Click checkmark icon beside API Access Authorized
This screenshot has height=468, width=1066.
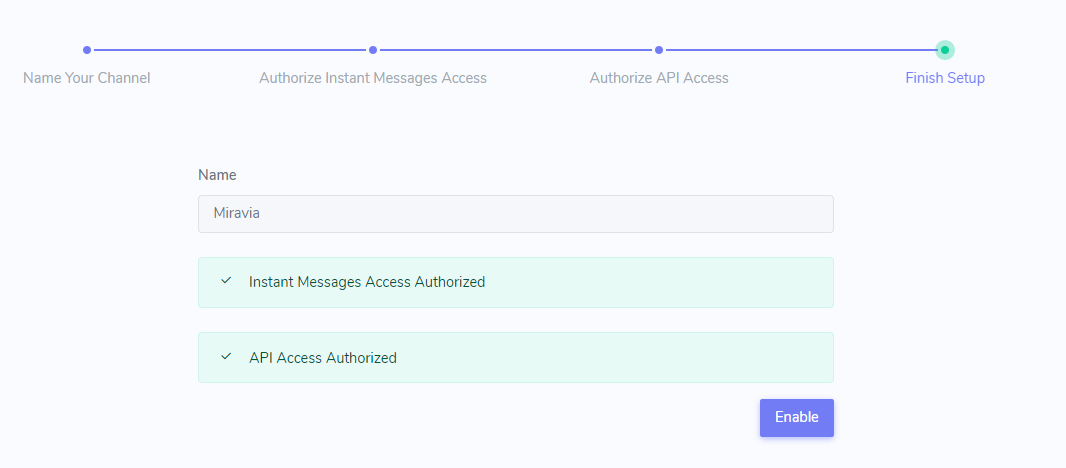tap(226, 357)
